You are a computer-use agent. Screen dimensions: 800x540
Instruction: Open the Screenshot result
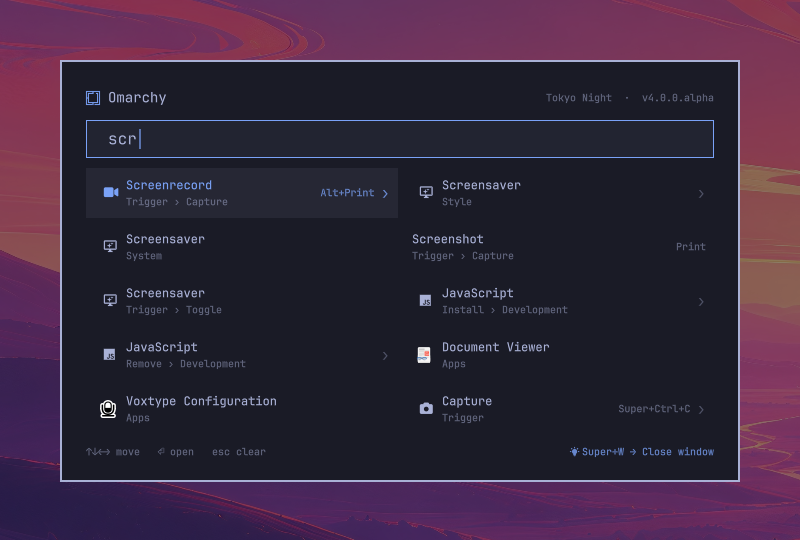[x=558, y=247]
